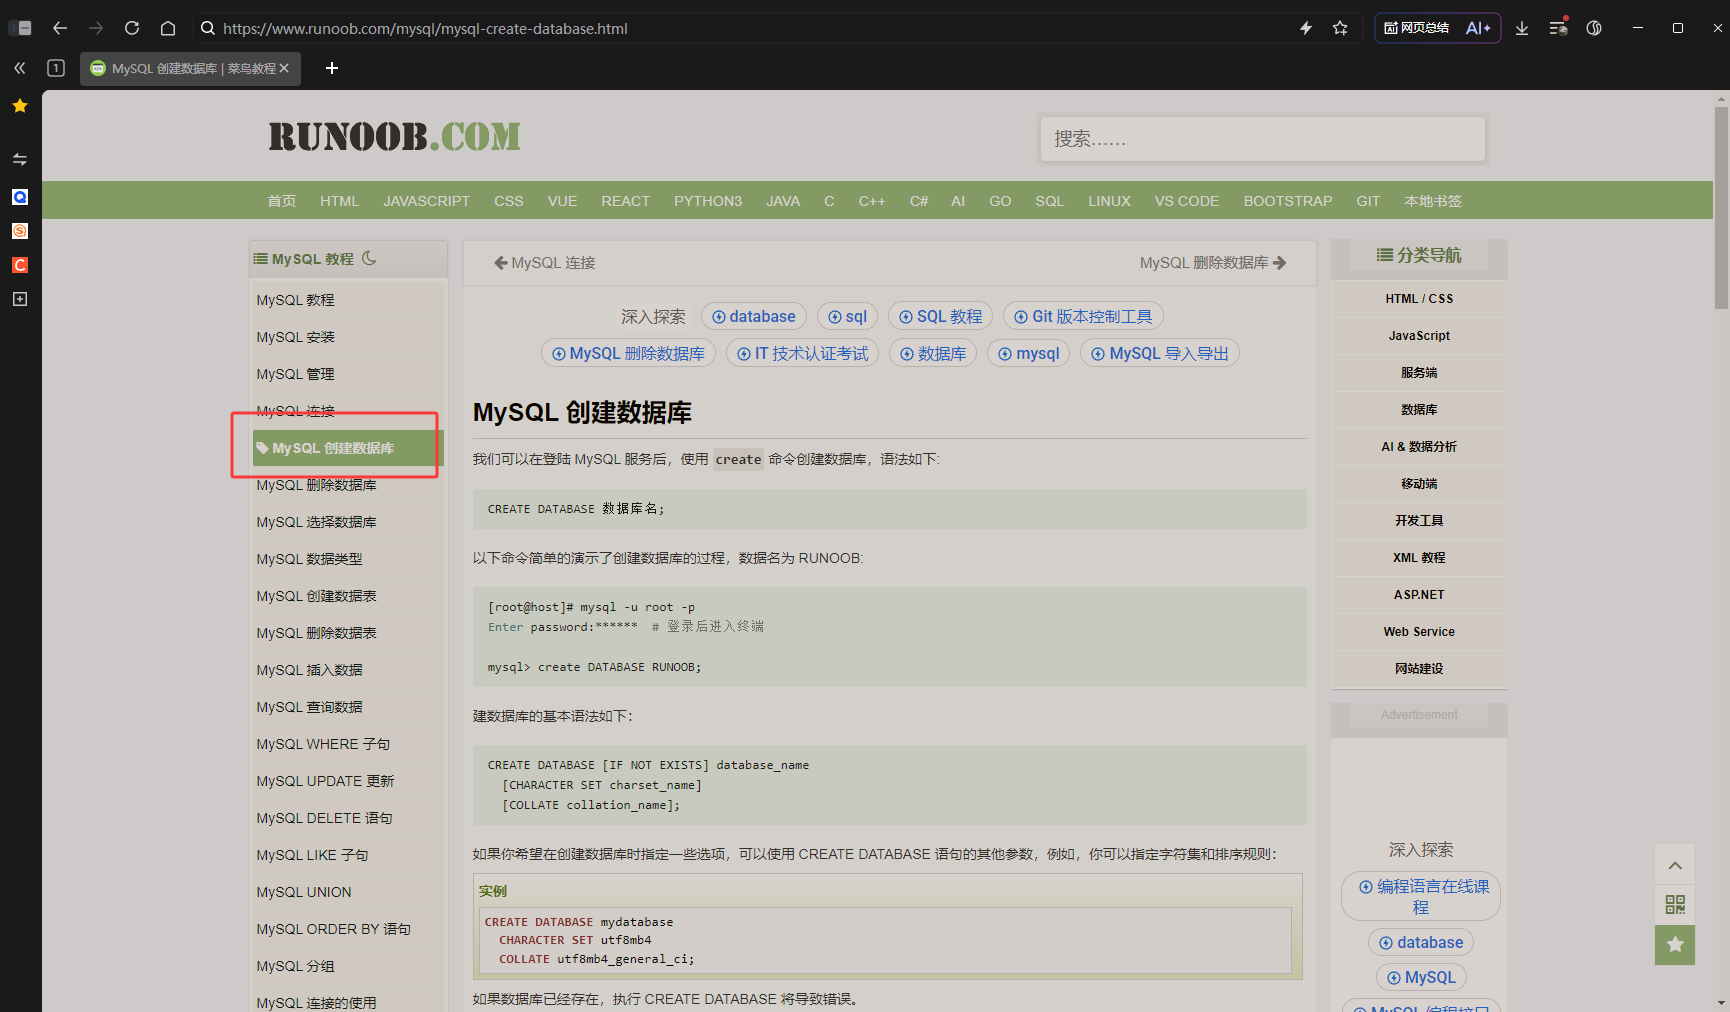1730x1012 pixels.
Task: Go to browser home page icon
Action: (168, 28)
